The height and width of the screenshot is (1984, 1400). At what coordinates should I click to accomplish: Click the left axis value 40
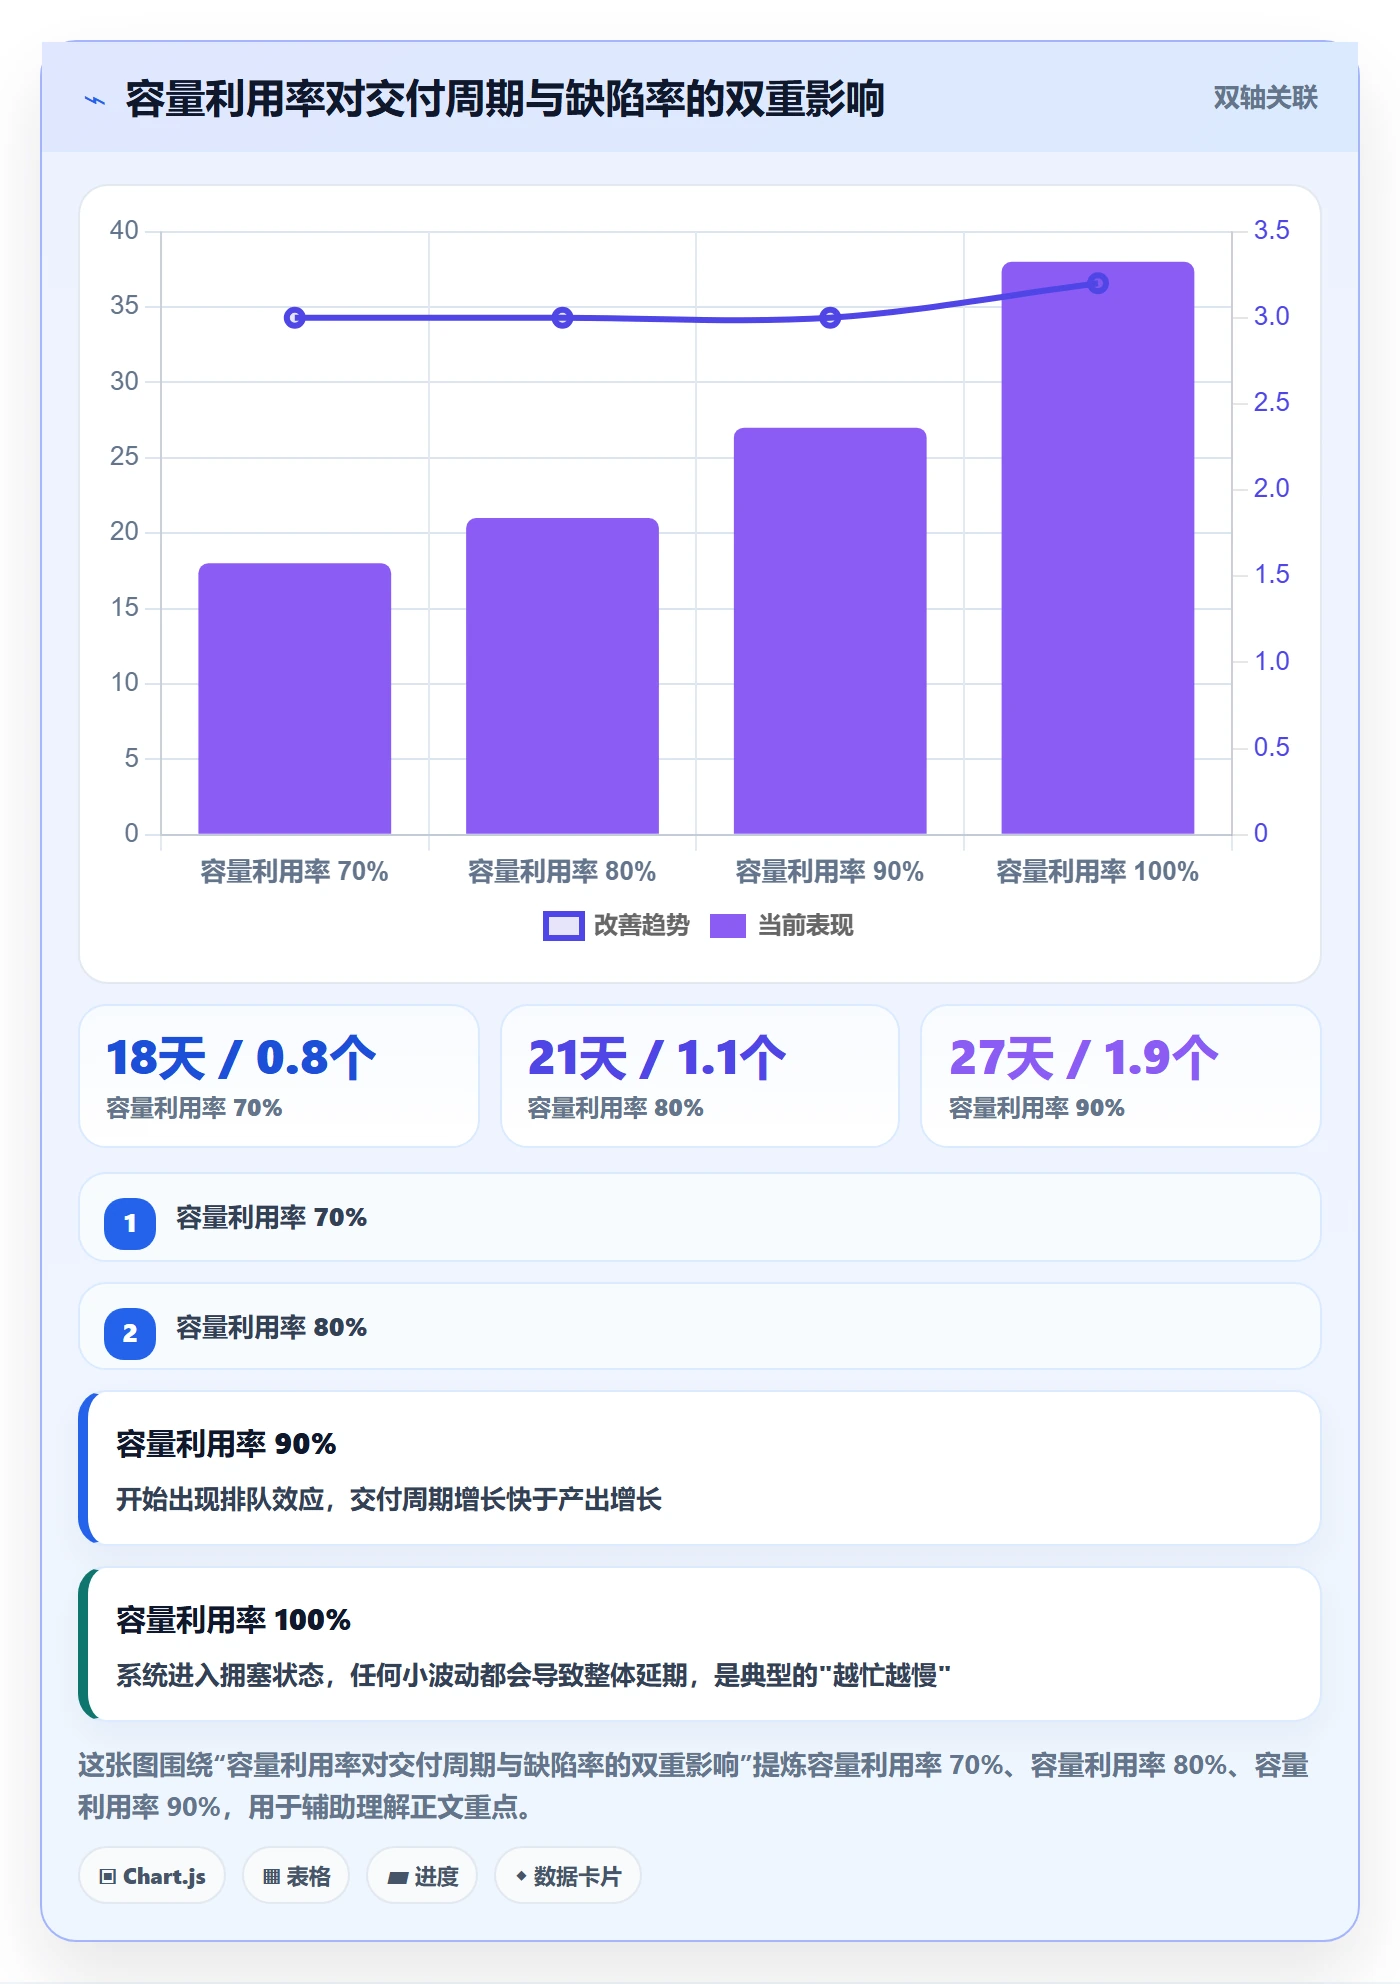tap(124, 231)
